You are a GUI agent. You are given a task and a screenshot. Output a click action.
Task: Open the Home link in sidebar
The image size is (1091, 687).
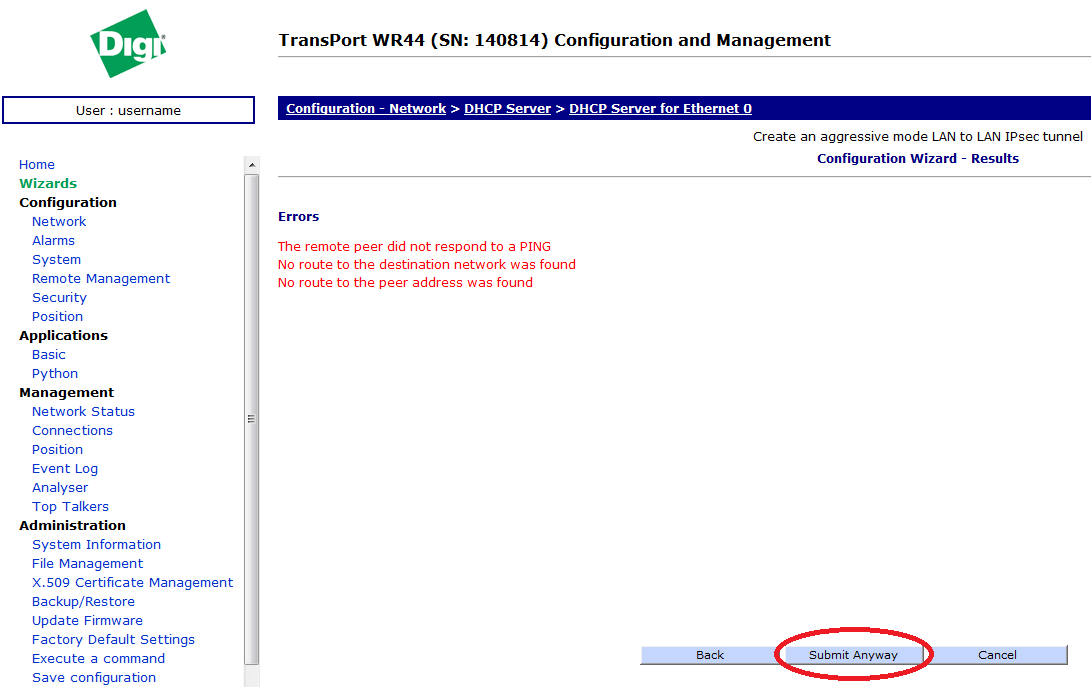coord(37,165)
